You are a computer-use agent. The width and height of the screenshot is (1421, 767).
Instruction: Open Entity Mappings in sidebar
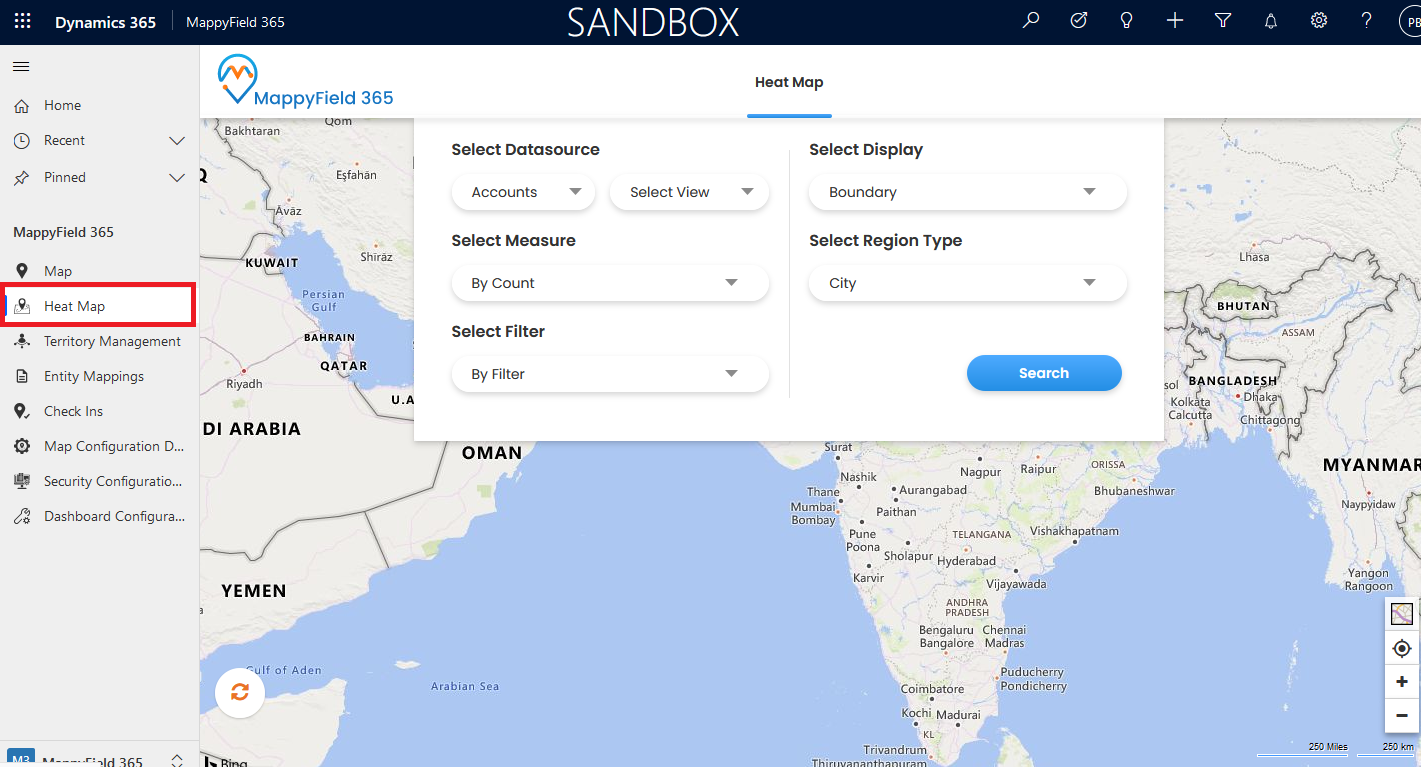(x=94, y=376)
